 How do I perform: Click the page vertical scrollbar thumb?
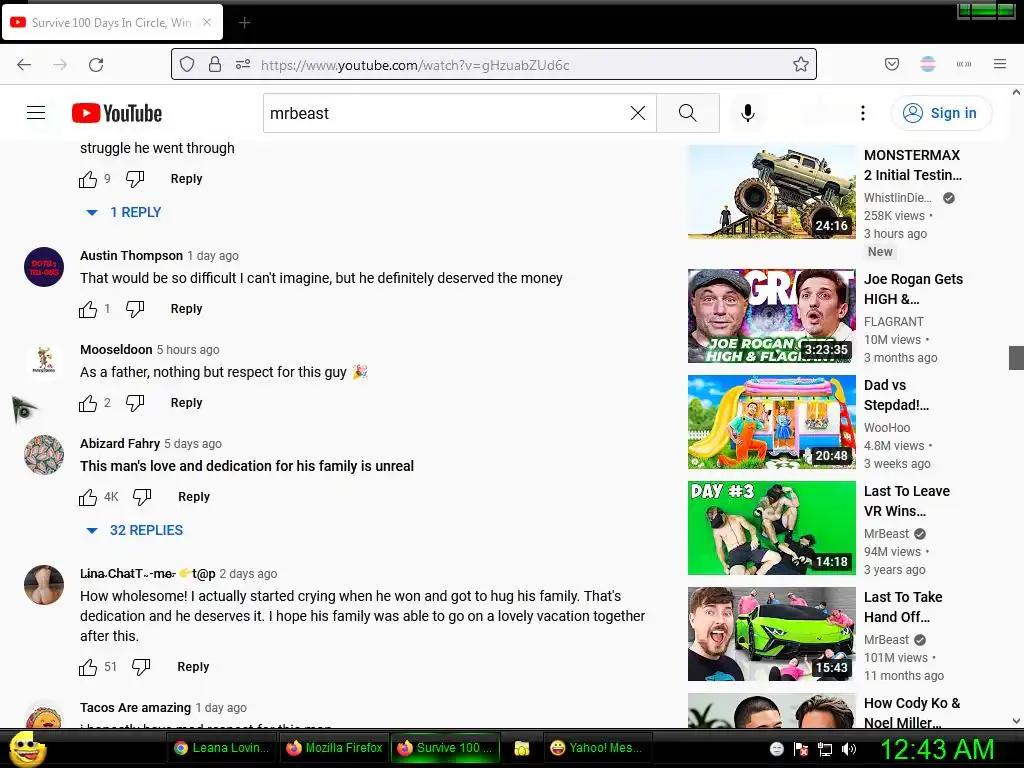click(1016, 358)
